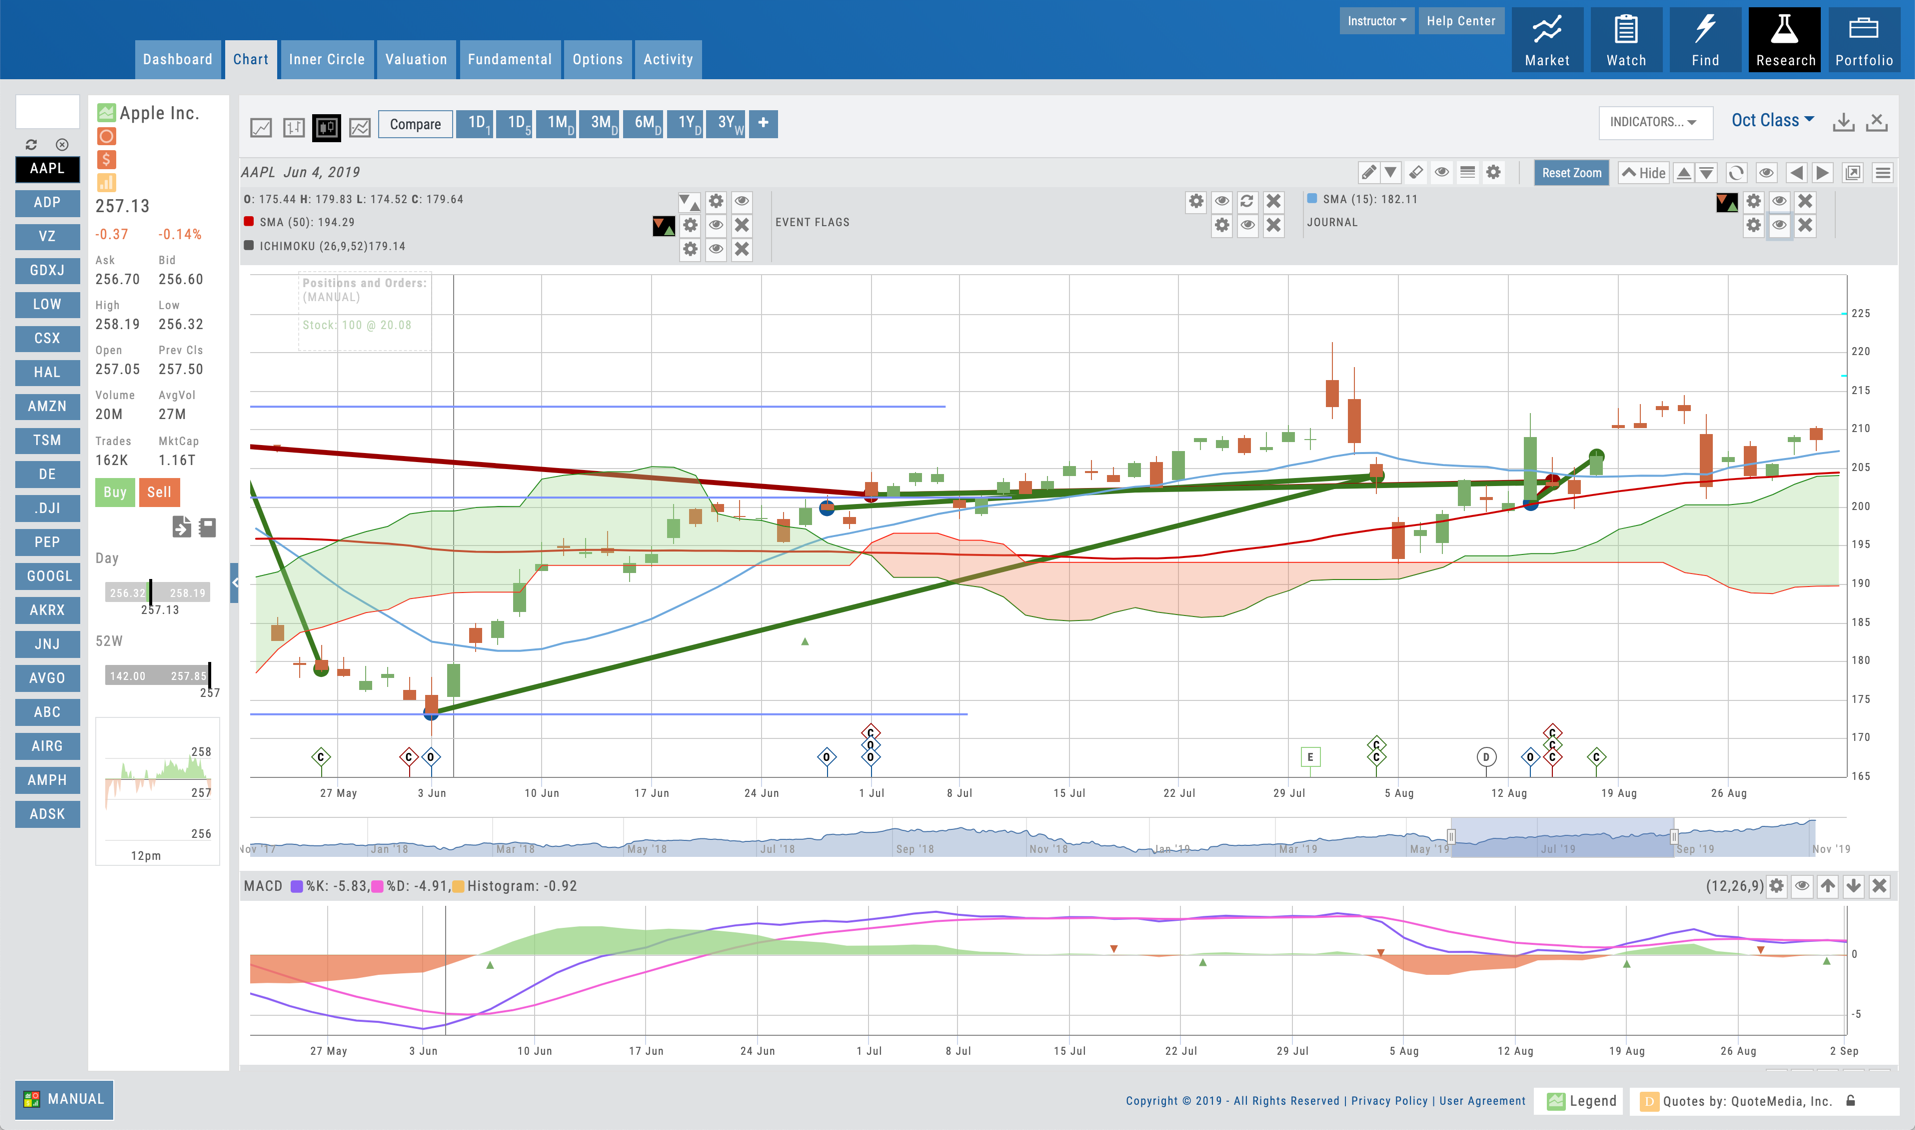Open the Indicators dropdown
1915x1130 pixels.
(1654, 122)
